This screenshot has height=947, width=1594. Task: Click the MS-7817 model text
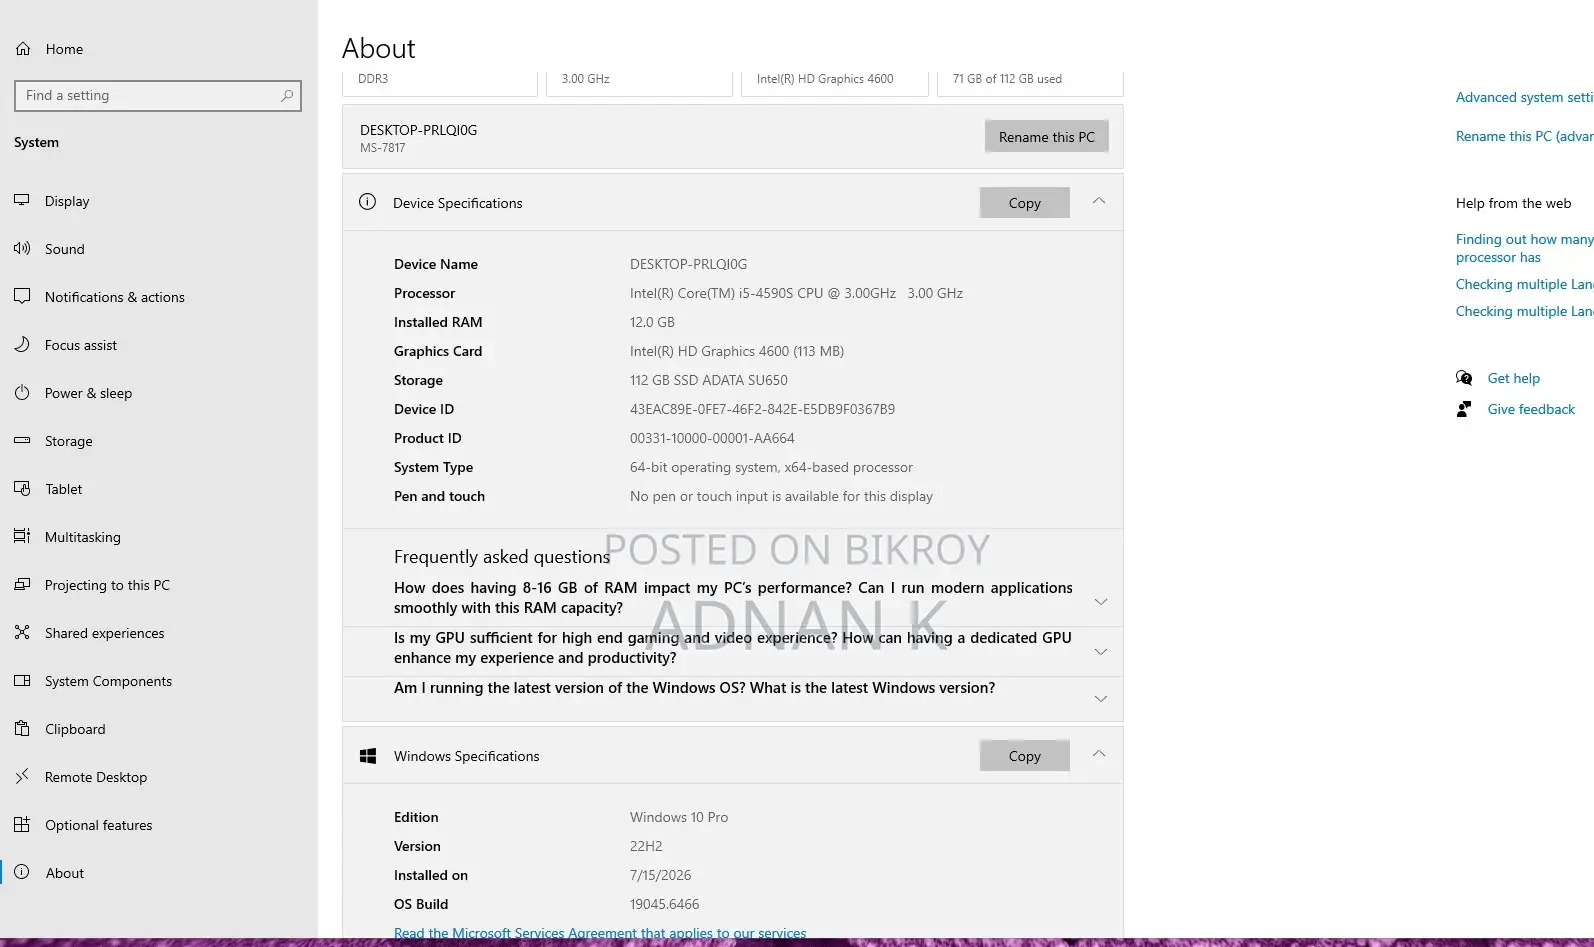click(383, 148)
